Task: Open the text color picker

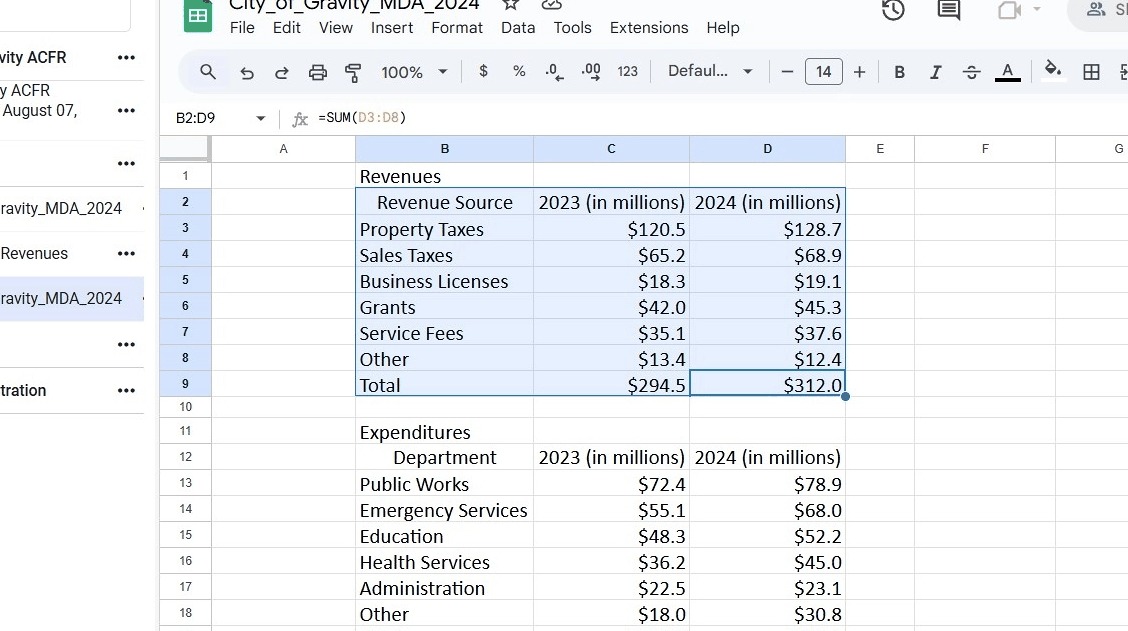Action: click(1007, 72)
